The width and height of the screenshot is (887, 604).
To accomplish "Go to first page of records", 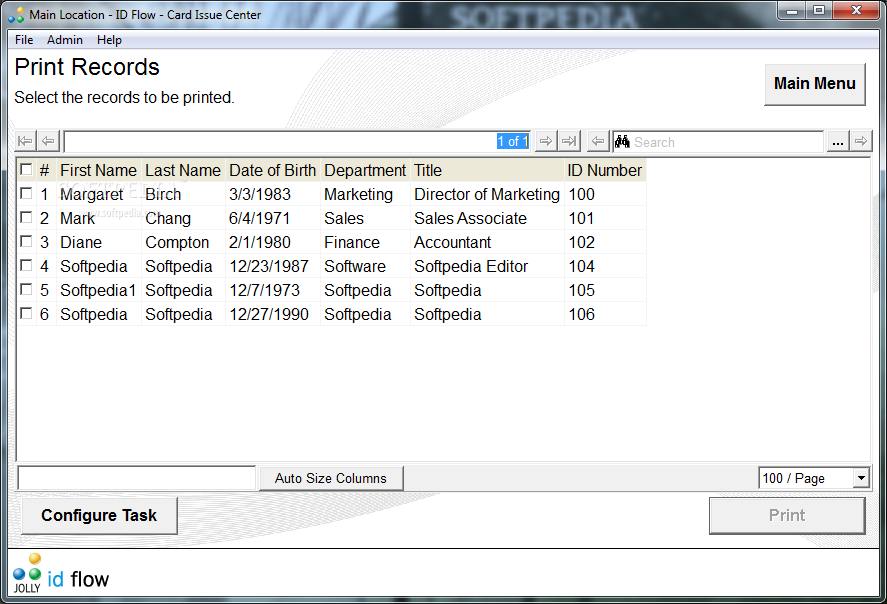I will (25, 141).
